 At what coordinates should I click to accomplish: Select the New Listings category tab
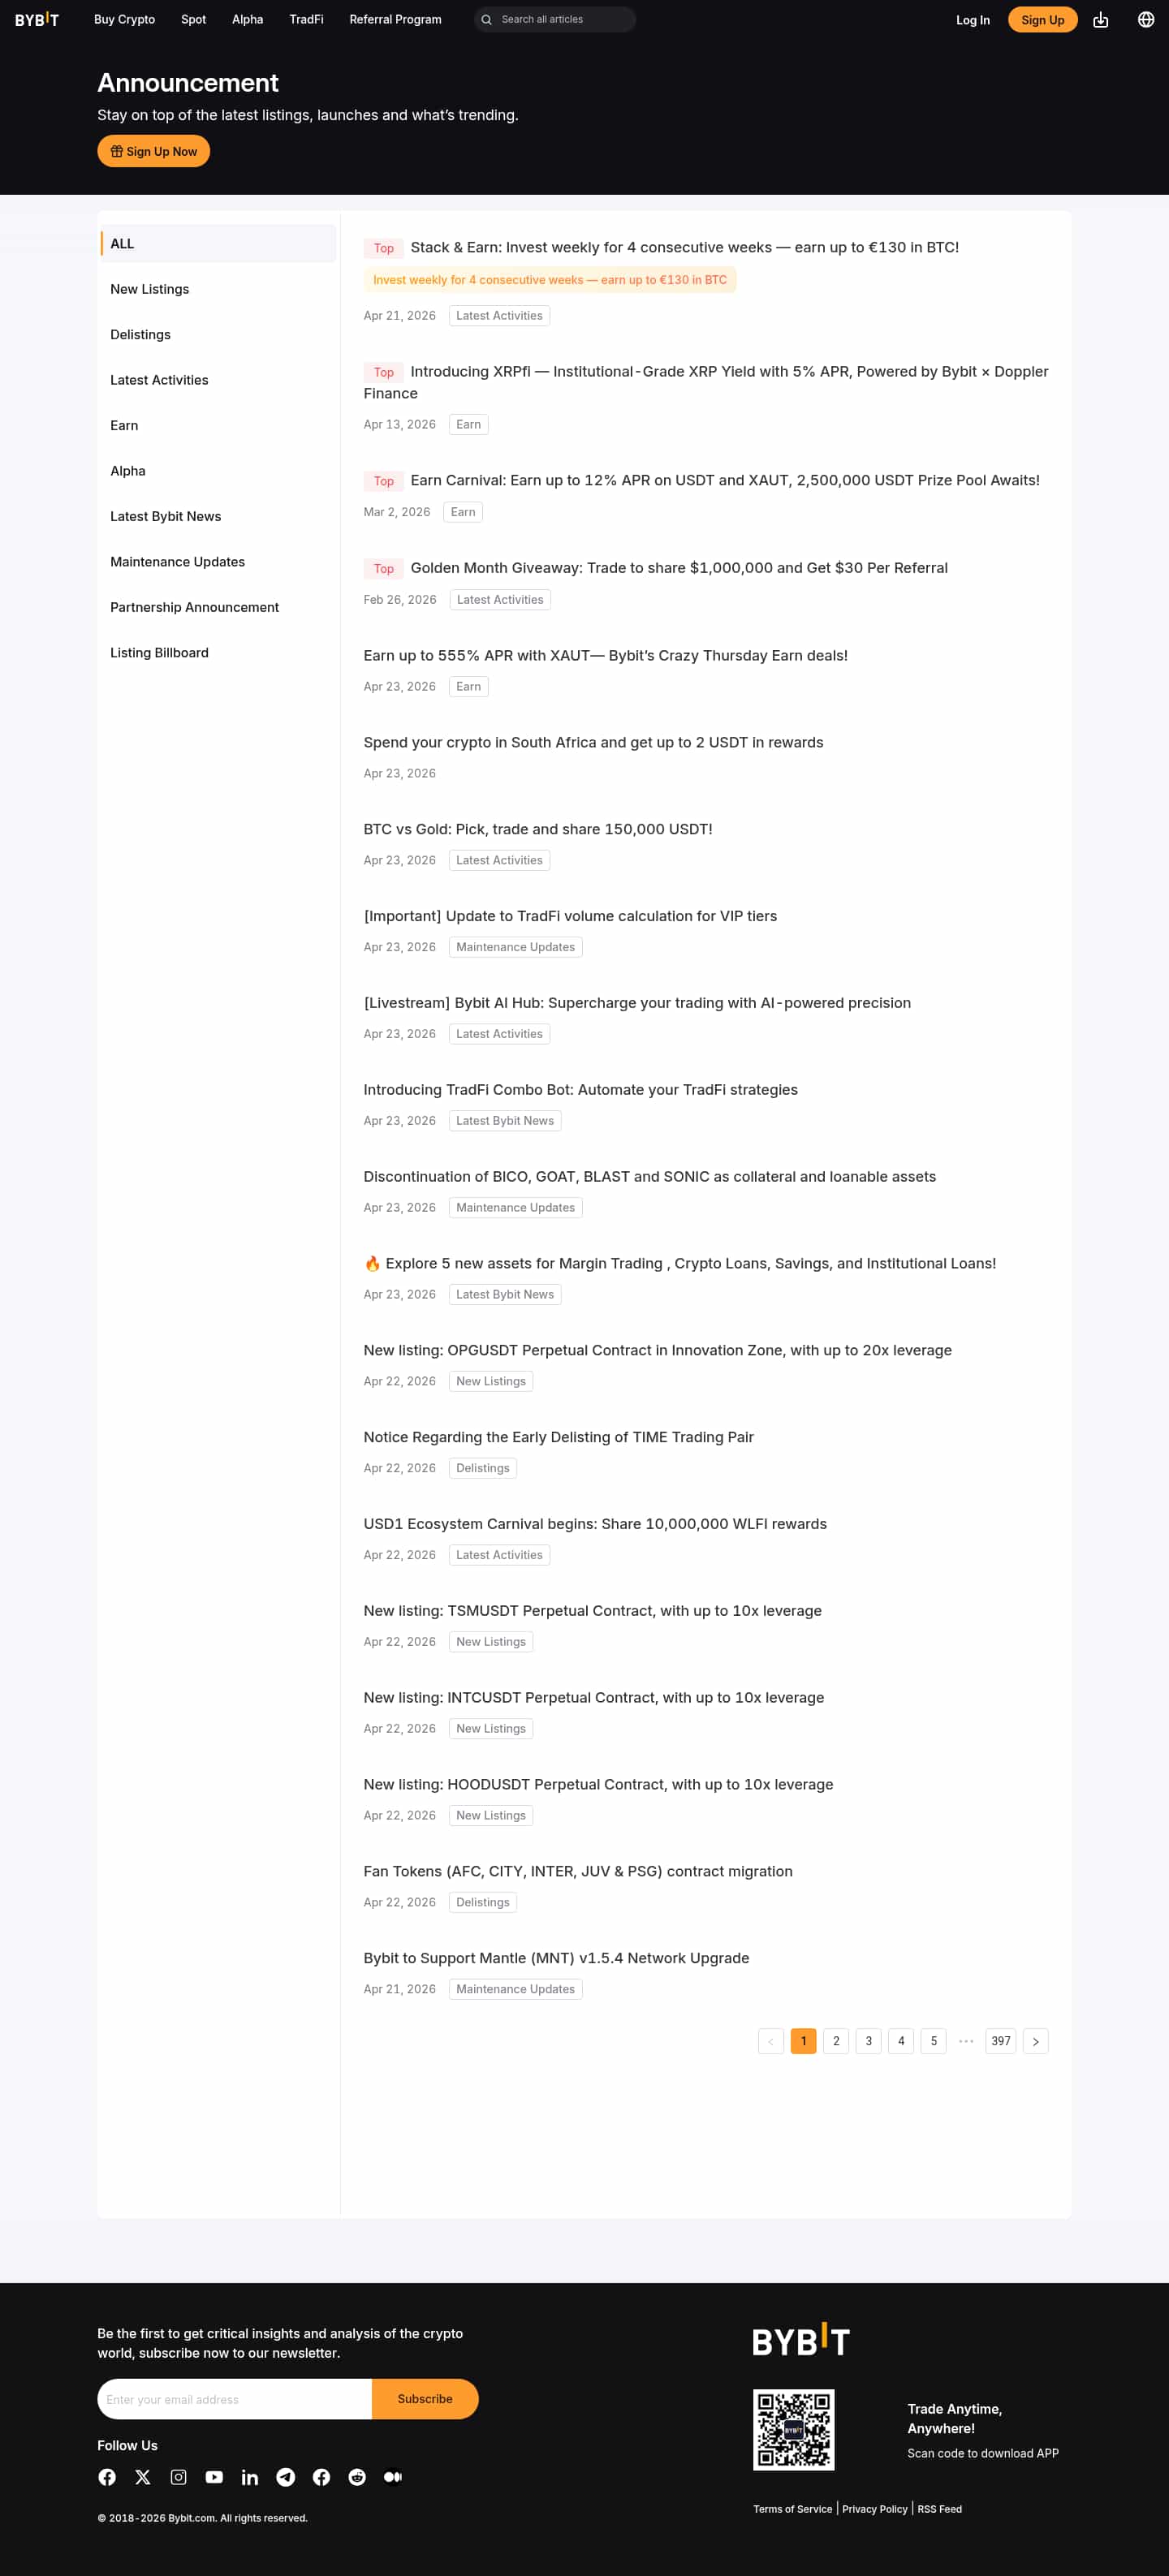click(x=150, y=289)
